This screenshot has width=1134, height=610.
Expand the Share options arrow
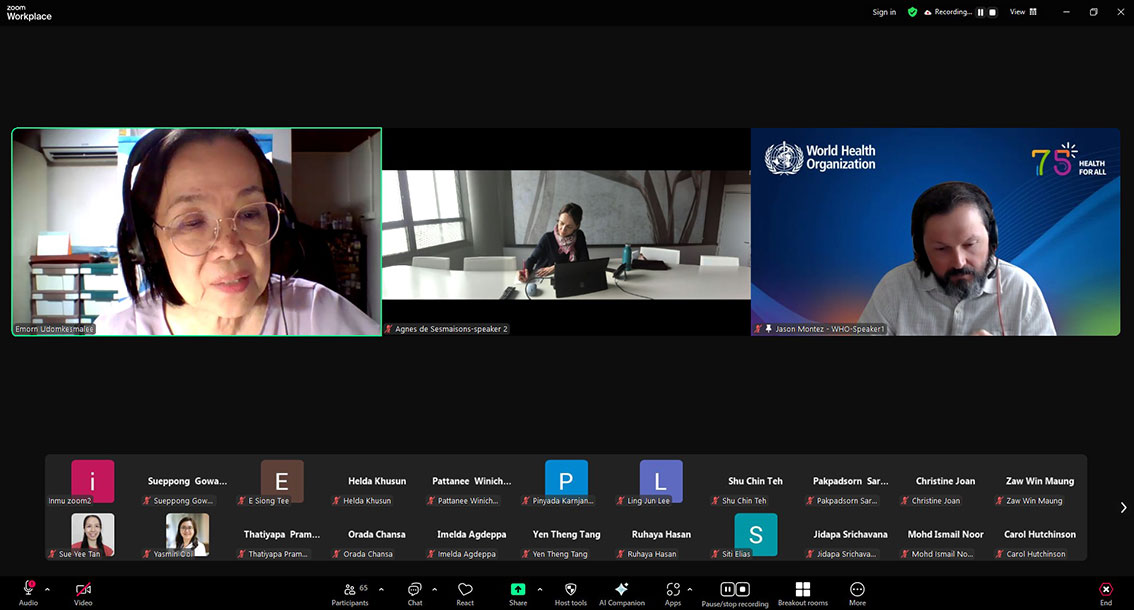540,589
